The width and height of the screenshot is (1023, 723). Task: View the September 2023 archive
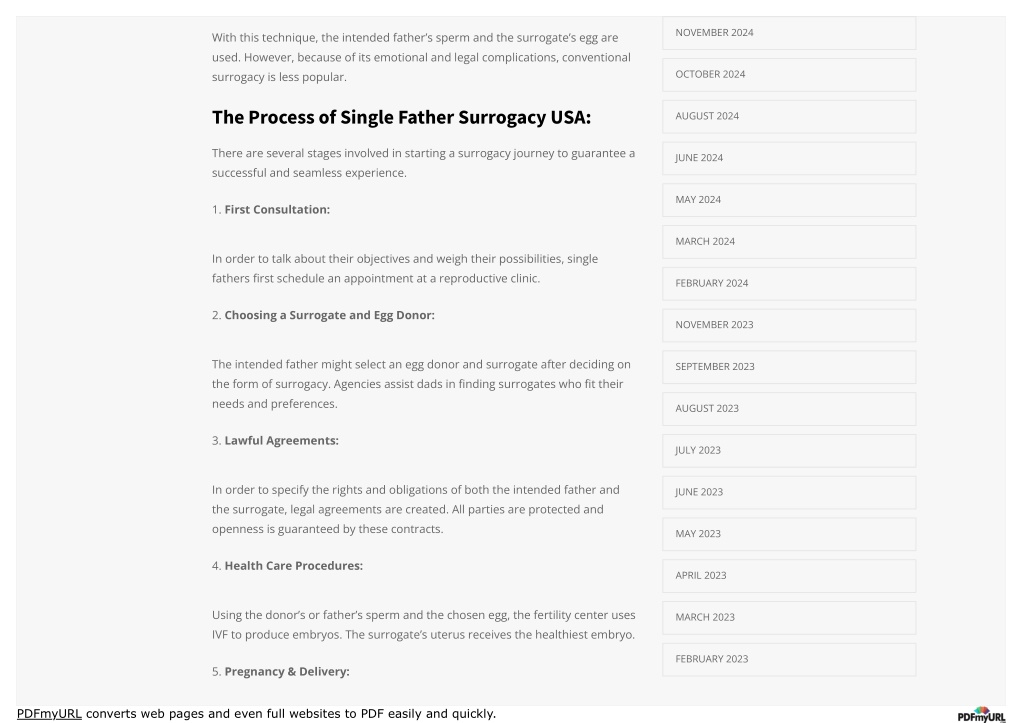pos(789,367)
